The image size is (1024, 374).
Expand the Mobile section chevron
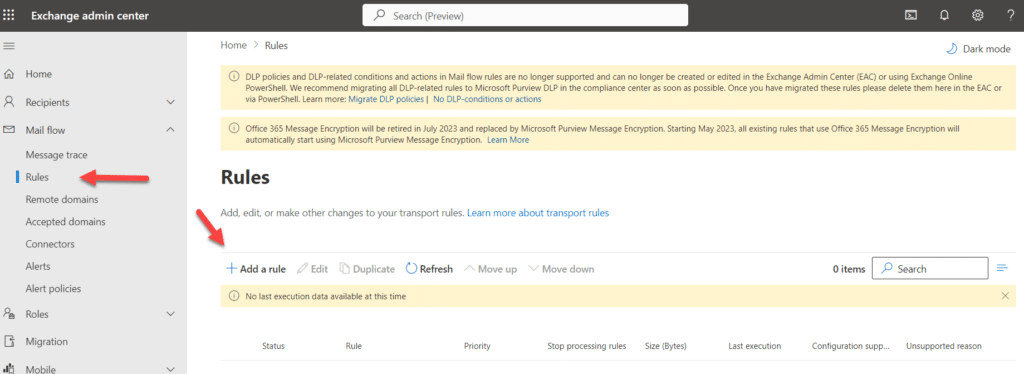coord(170,369)
